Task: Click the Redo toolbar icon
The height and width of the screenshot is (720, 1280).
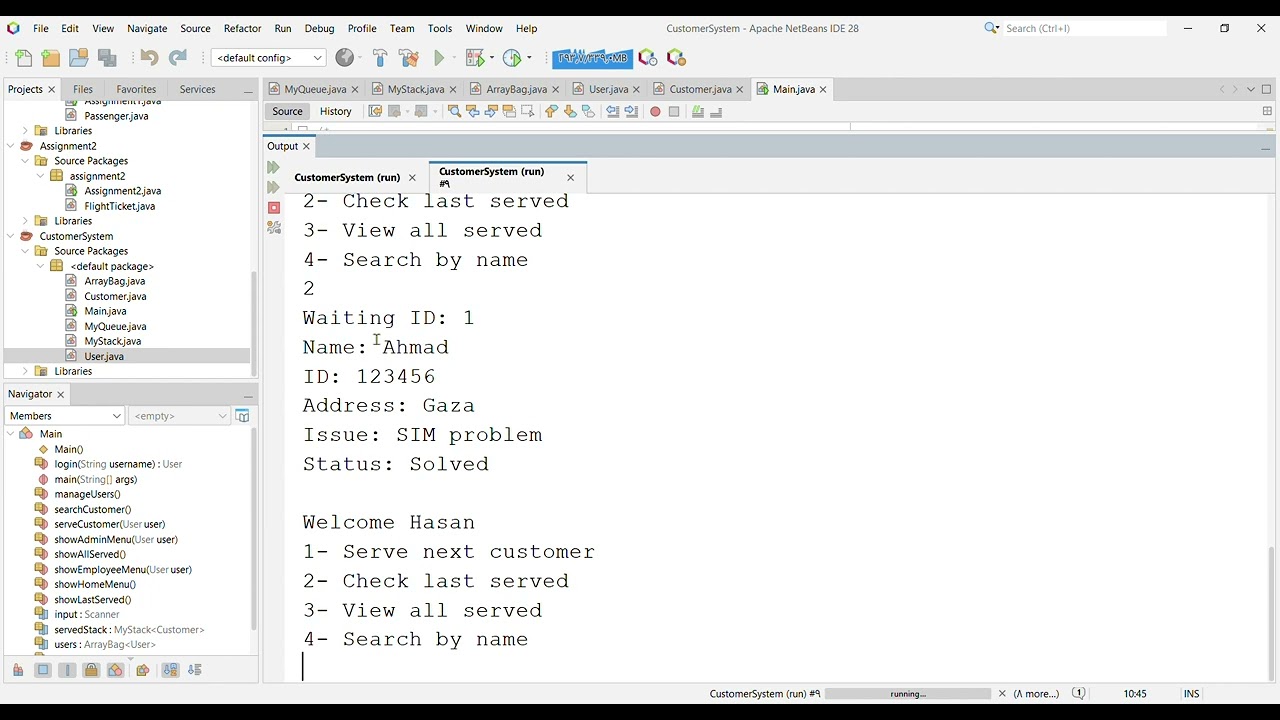Action: tap(178, 58)
